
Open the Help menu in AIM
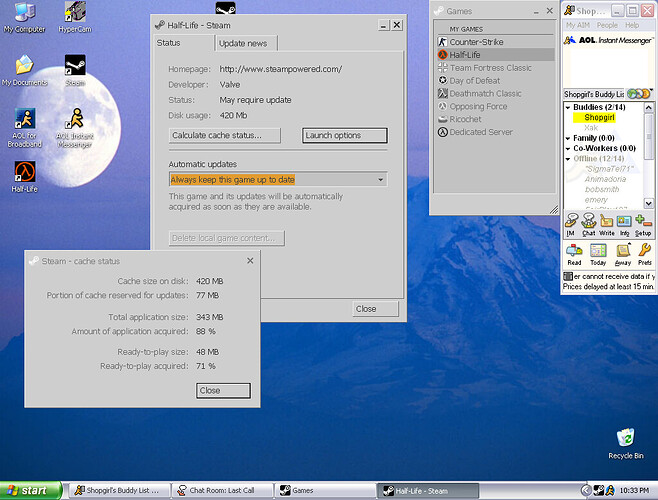coord(632,25)
